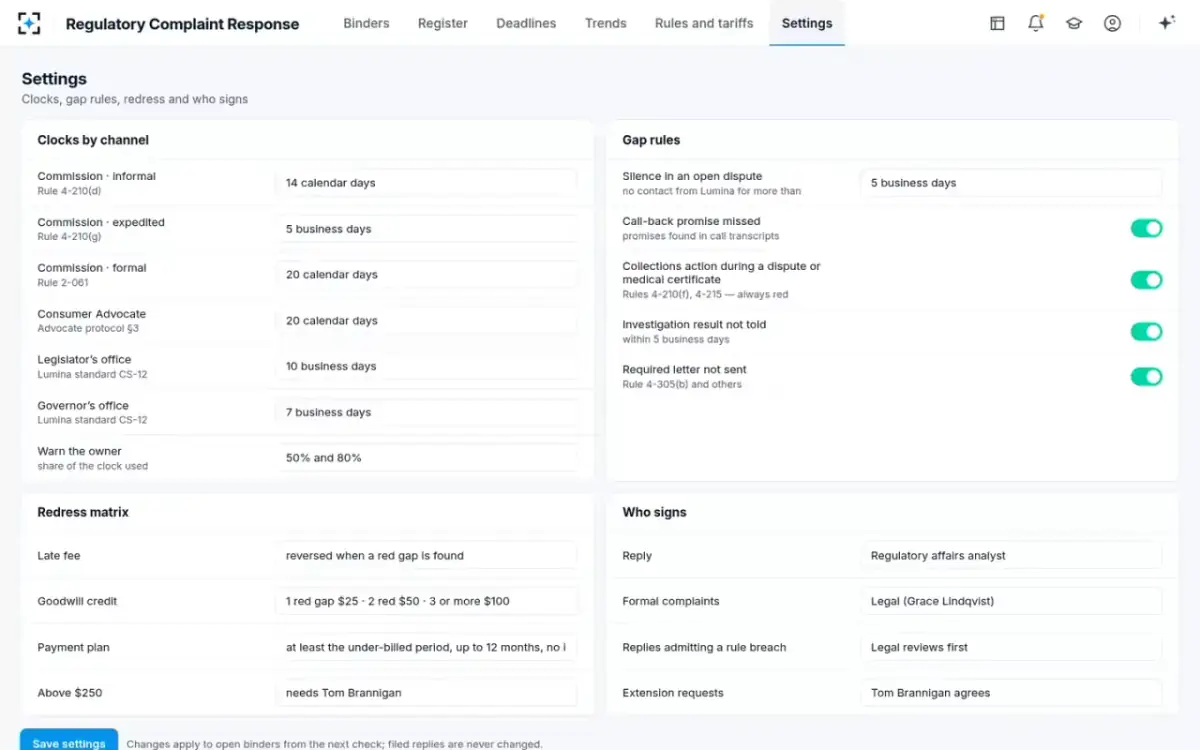Image resolution: width=1200 pixels, height=750 pixels.
Task: Edit the Payment plan field
Action: click(426, 647)
